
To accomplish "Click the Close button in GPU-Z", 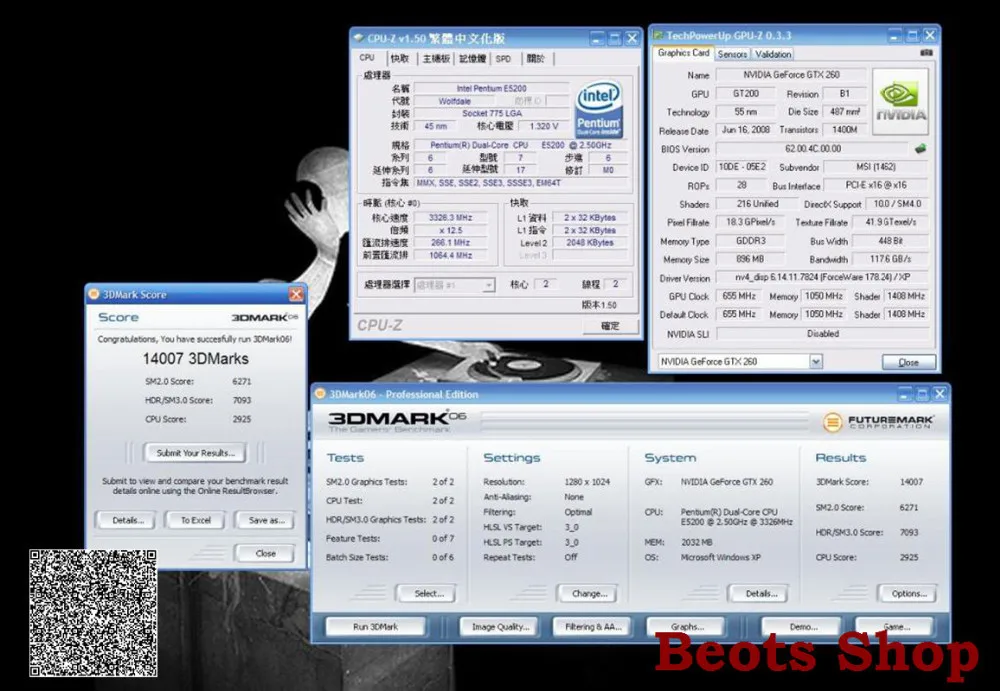I will pos(909,362).
